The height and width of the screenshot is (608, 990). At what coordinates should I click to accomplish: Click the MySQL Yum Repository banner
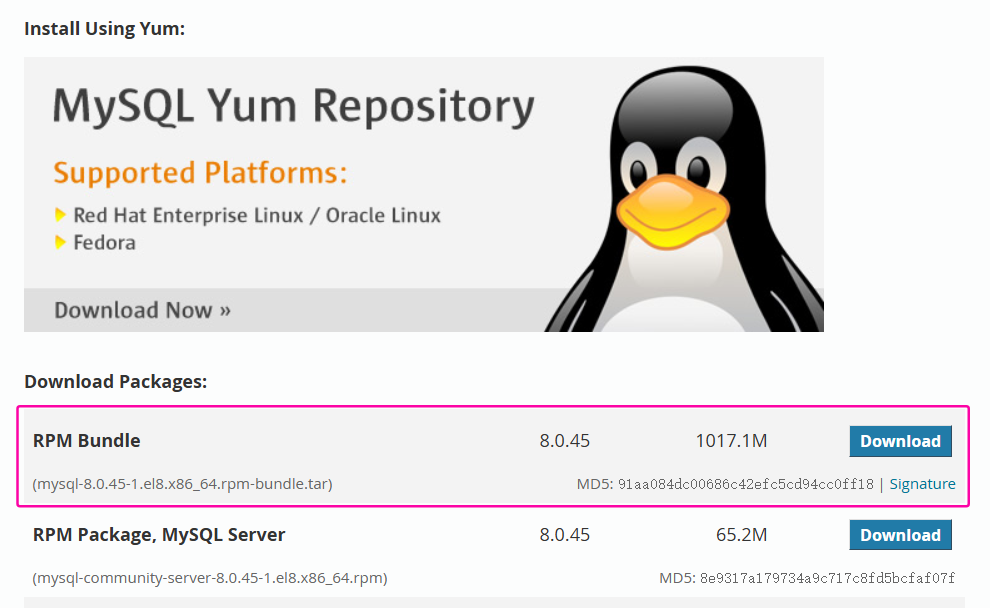pos(424,194)
